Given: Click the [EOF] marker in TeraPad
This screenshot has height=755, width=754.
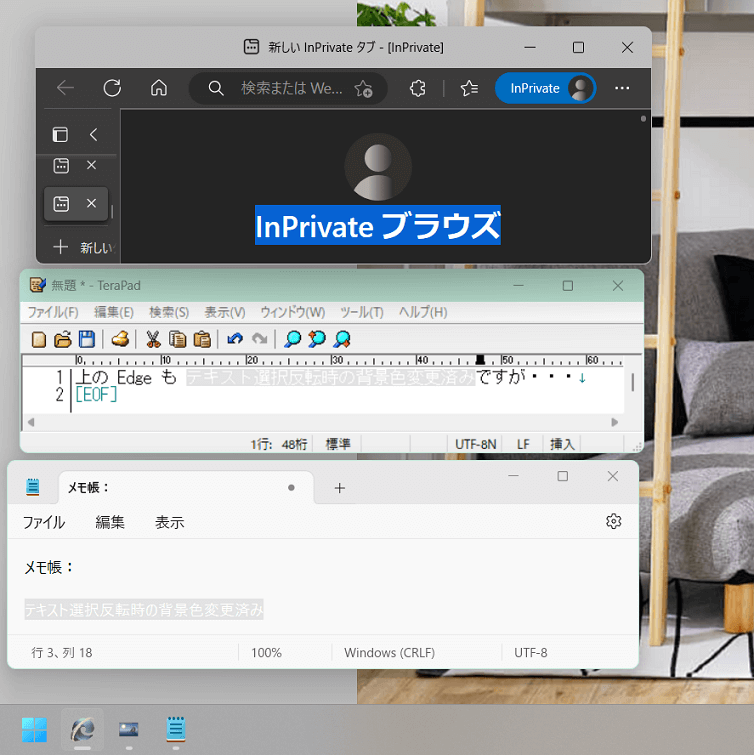Looking at the screenshot, I should point(96,395).
